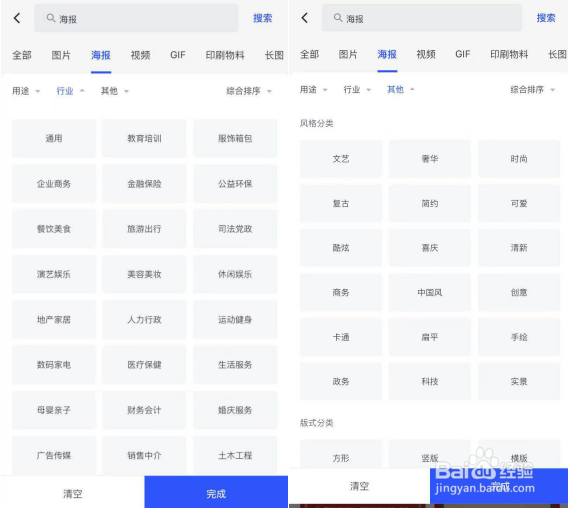Image resolution: width=568 pixels, height=508 pixels.
Task: Select the 视频 tab in left panel
Action: point(141,55)
